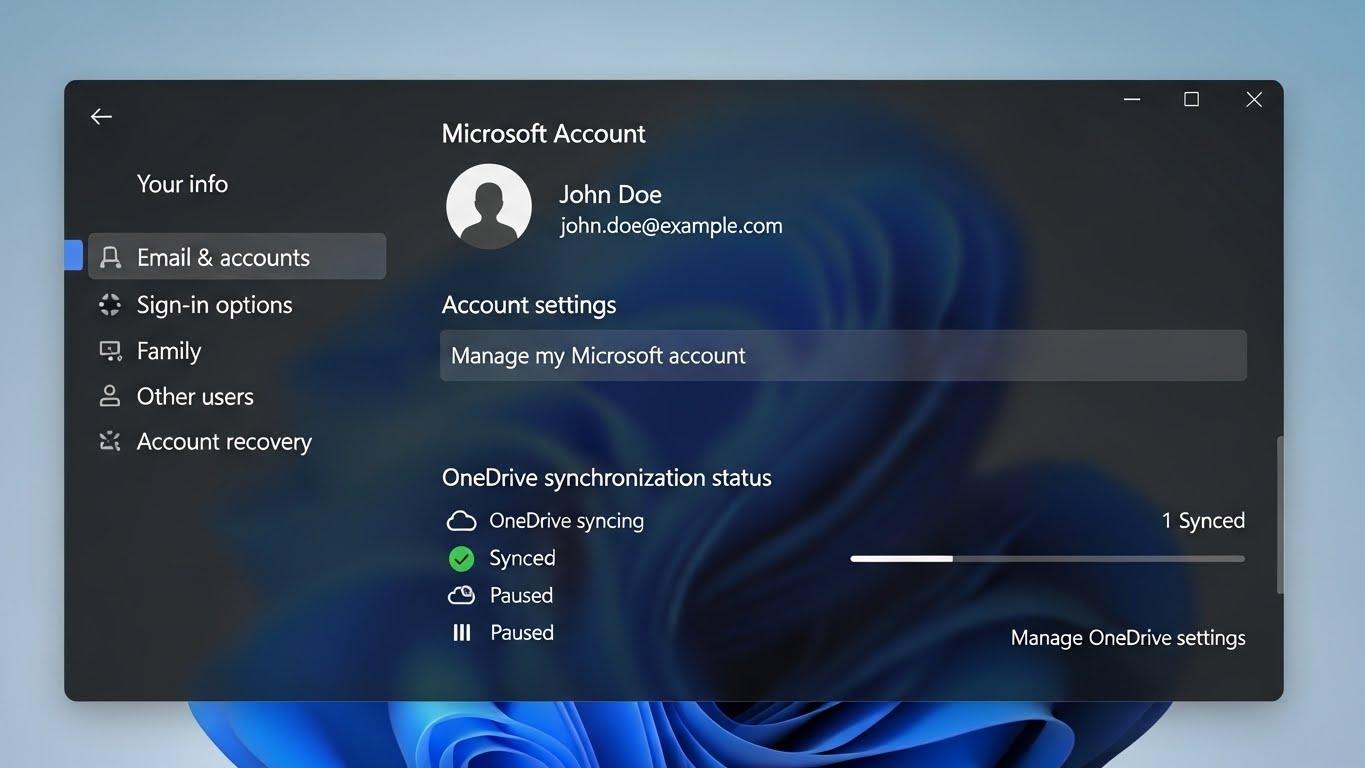The image size is (1365, 768).
Task: Click the 1 Synced status label
Action: point(1203,520)
